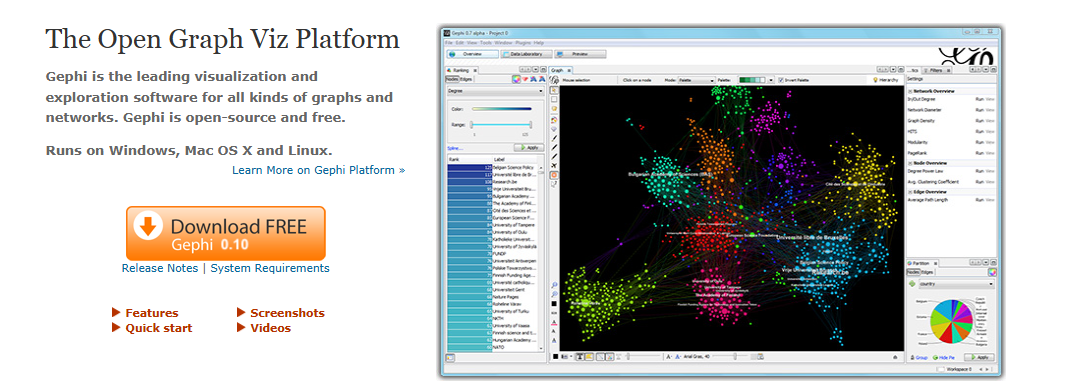Select the Ranking tab

point(461,70)
